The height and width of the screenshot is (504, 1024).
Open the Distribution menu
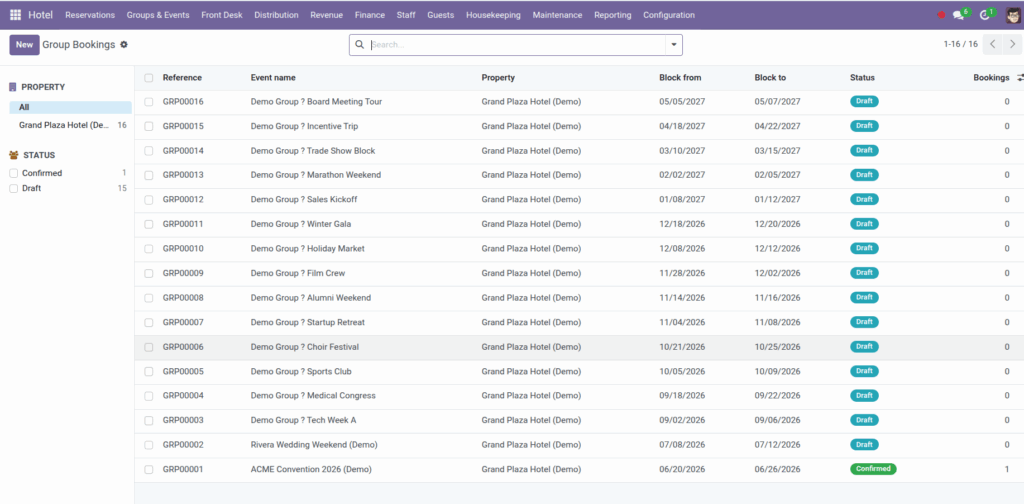point(276,15)
